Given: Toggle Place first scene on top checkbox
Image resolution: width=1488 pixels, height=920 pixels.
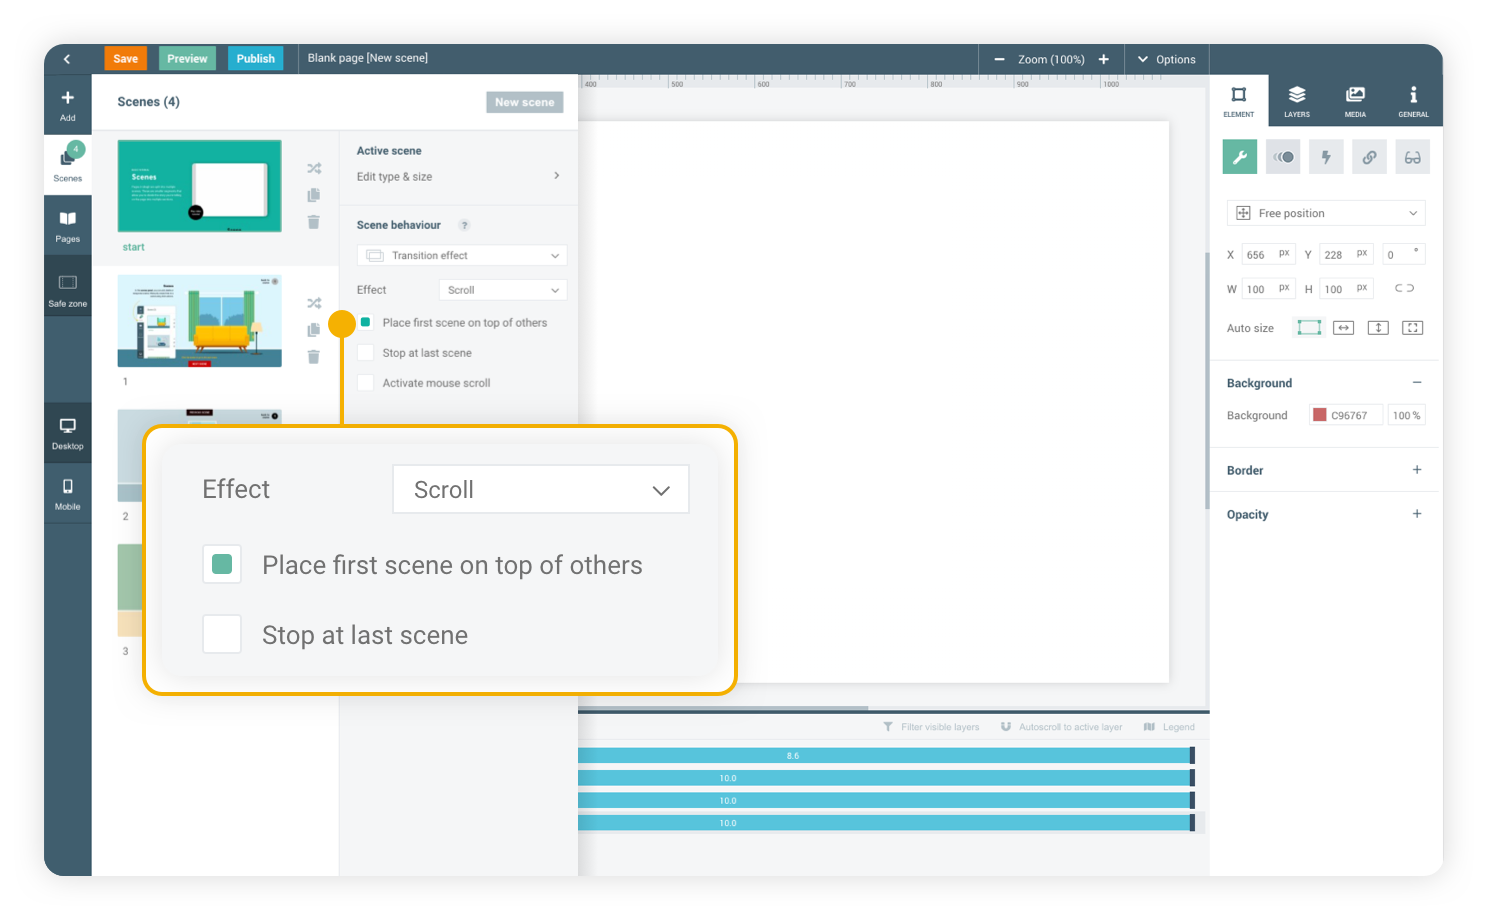Looking at the screenshot, I should point(366,322).
